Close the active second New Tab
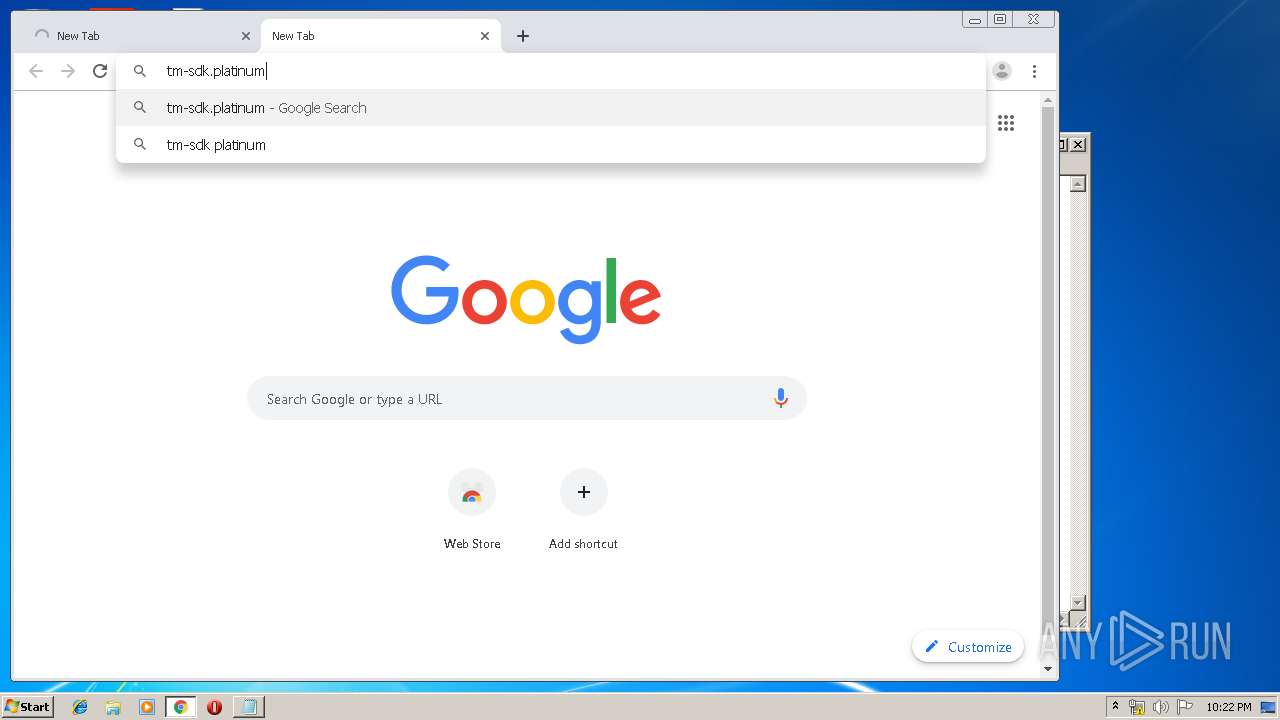 (x=485, y=36)
